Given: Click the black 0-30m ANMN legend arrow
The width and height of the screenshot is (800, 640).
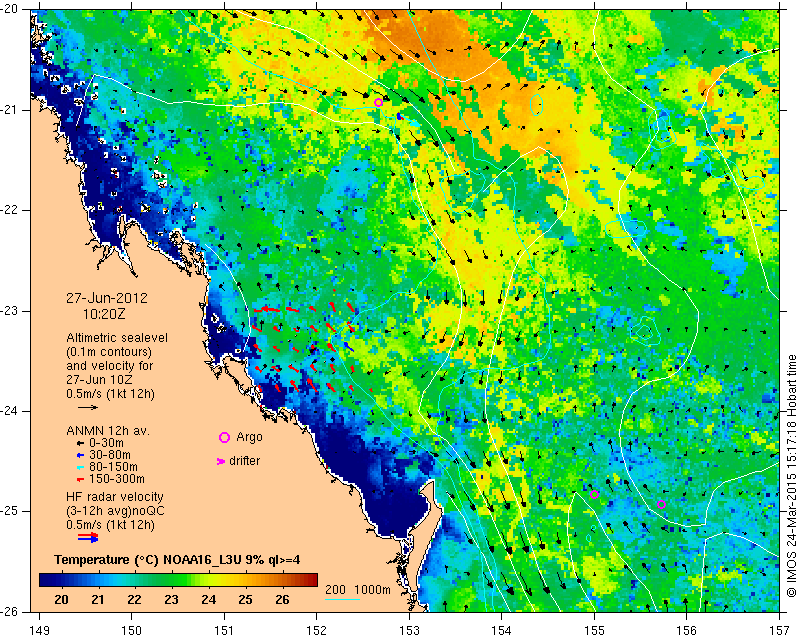Looking at the screenshot, I should 80,444.
